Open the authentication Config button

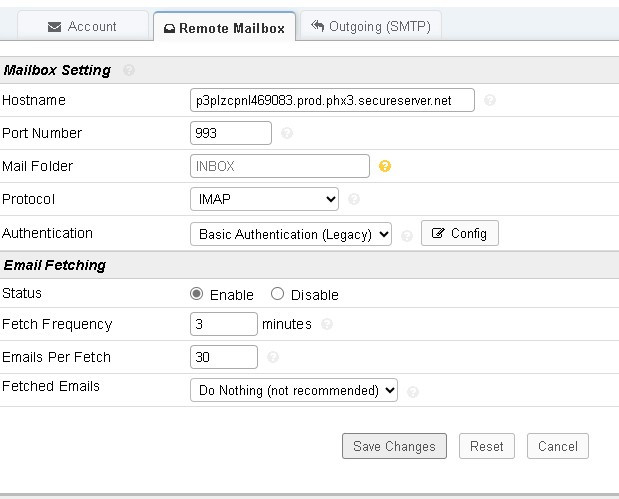[x=459, y=233]
